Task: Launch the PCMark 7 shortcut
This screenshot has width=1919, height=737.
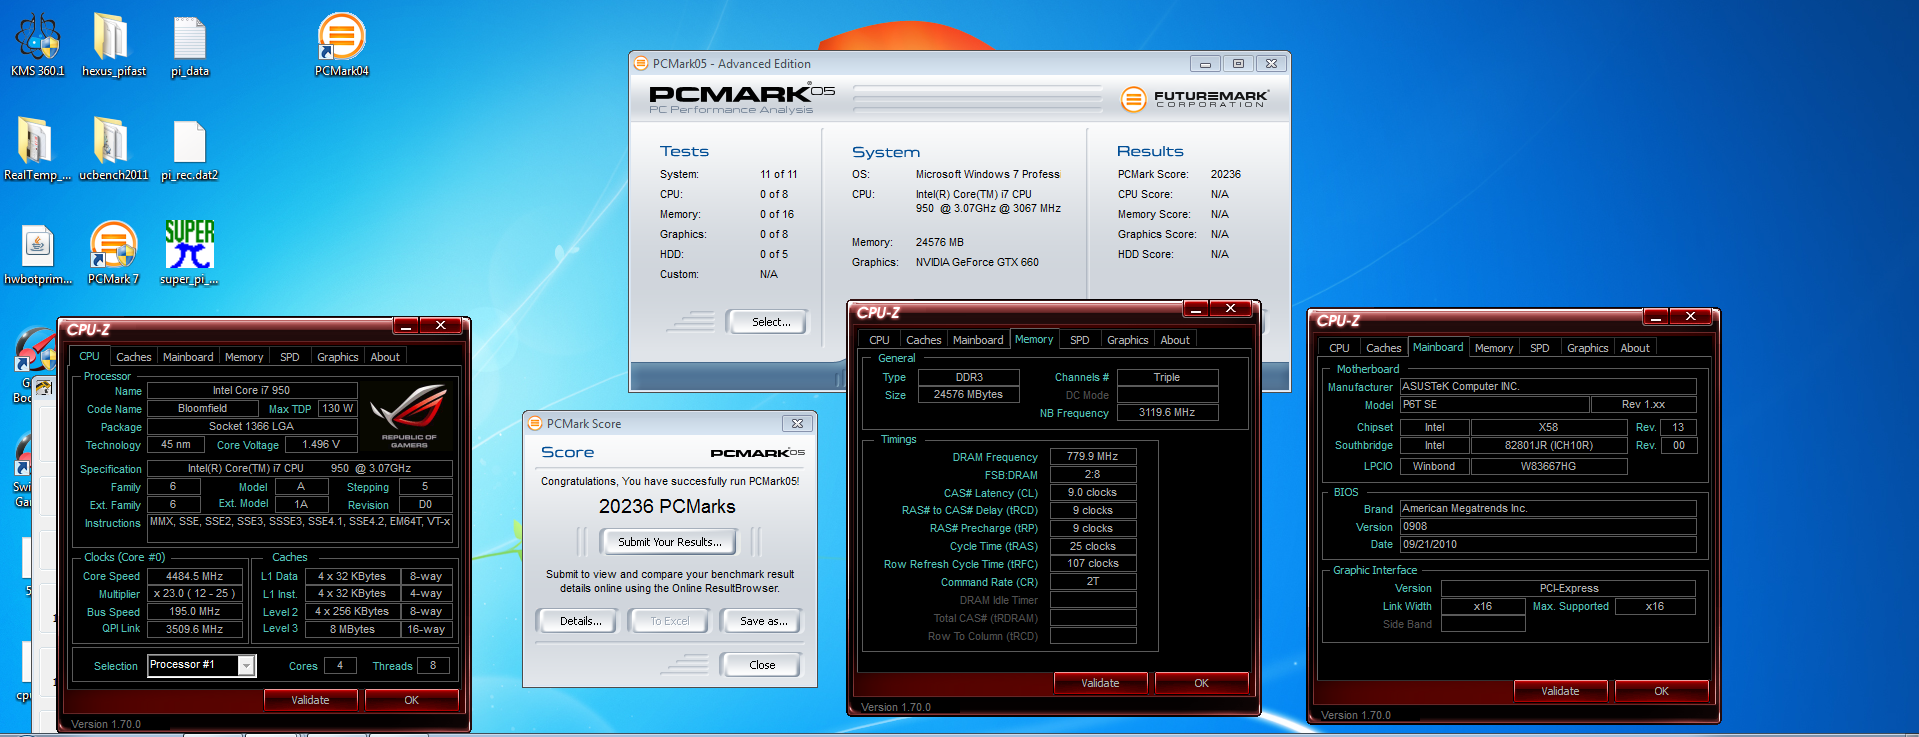Action: tap(113, 254)
